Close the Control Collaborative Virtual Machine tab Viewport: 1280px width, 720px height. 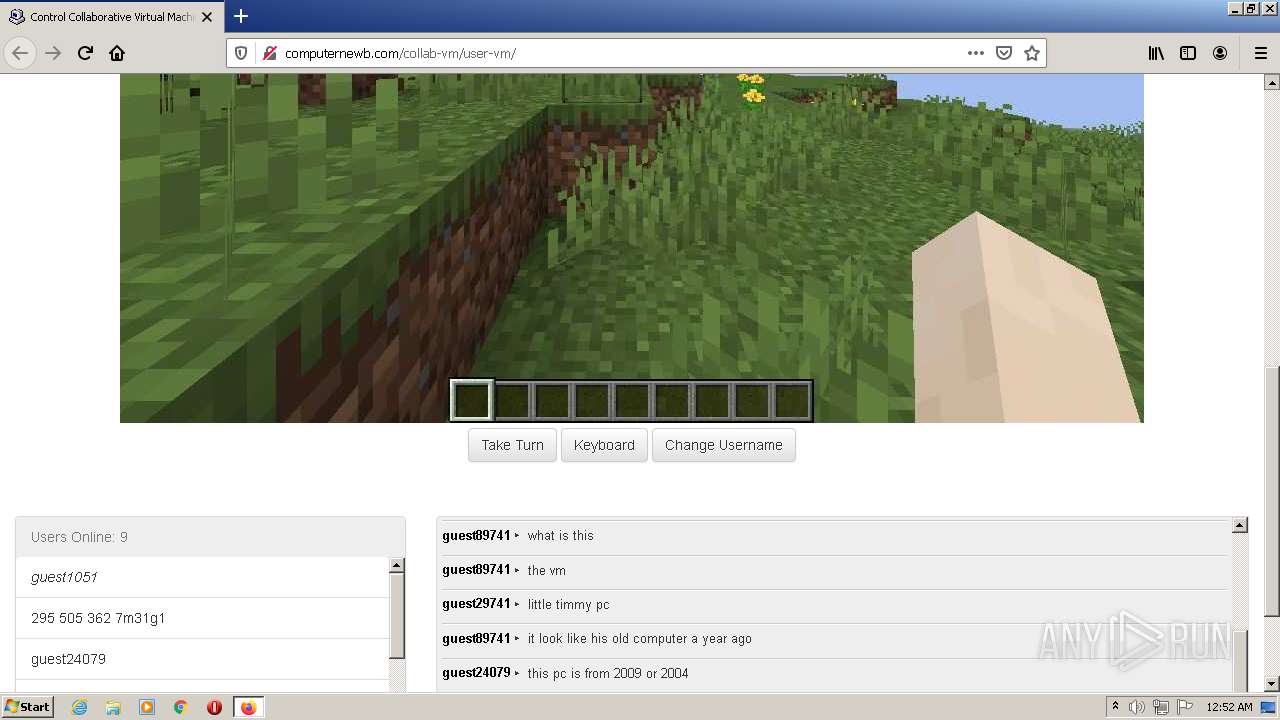pyautogui.click(x=207, y=17)
